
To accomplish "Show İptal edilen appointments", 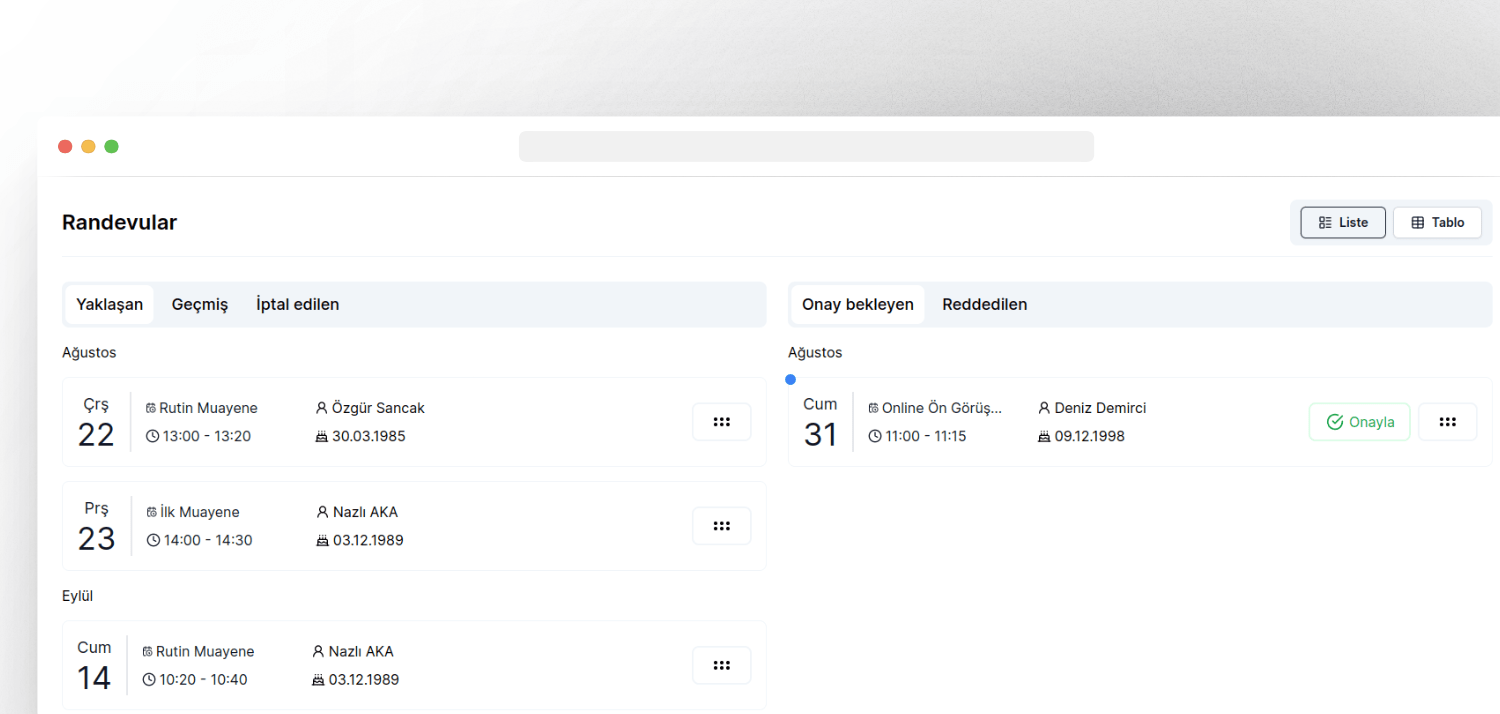I will [297, 305].
